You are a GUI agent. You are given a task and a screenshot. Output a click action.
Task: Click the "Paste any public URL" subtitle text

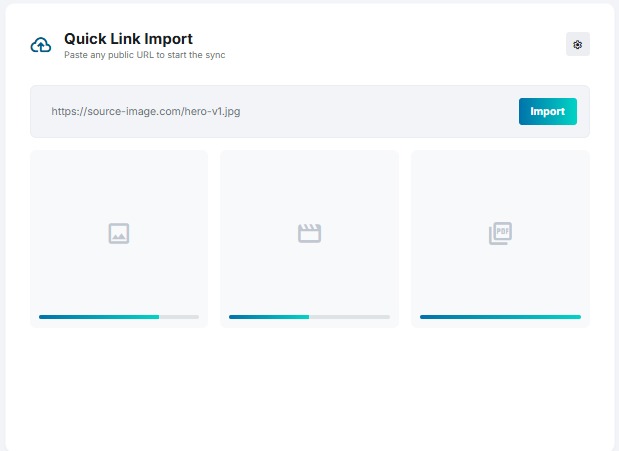(x=144, y=55)
